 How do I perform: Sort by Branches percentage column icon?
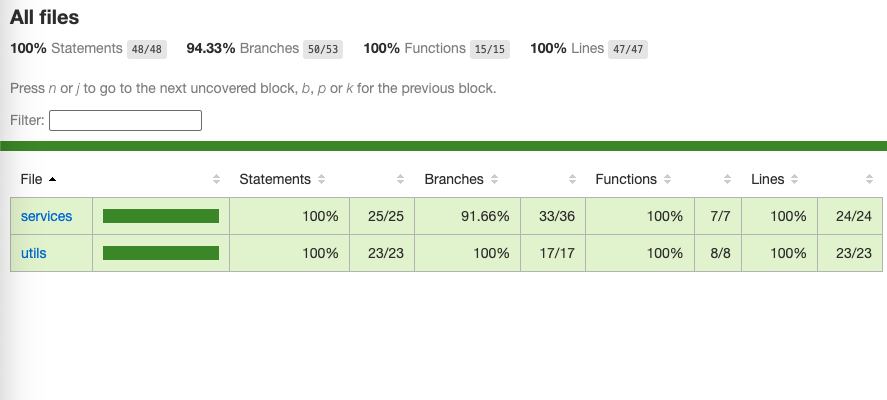coord(494,179)
